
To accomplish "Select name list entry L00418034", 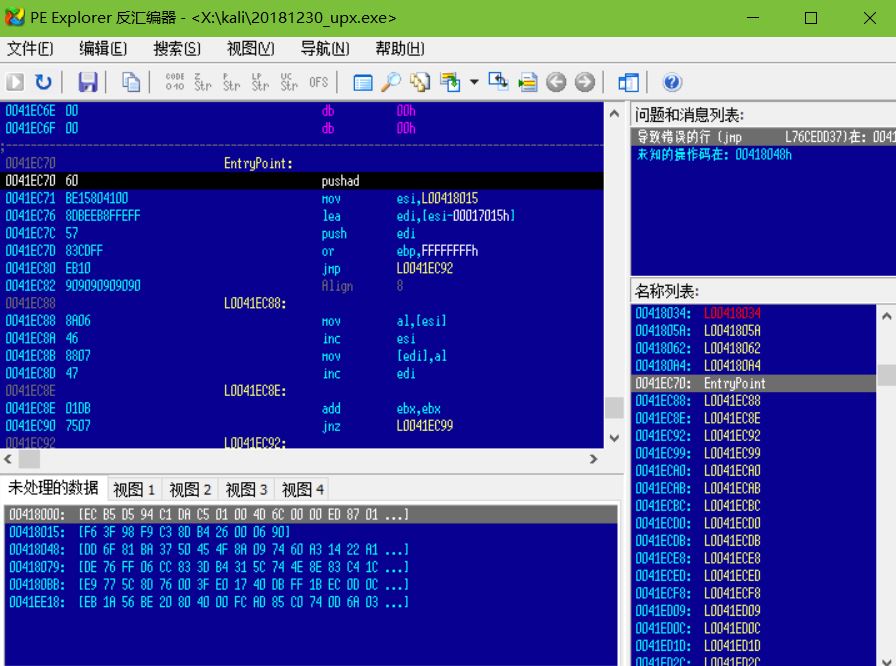I will pos(754,313).
